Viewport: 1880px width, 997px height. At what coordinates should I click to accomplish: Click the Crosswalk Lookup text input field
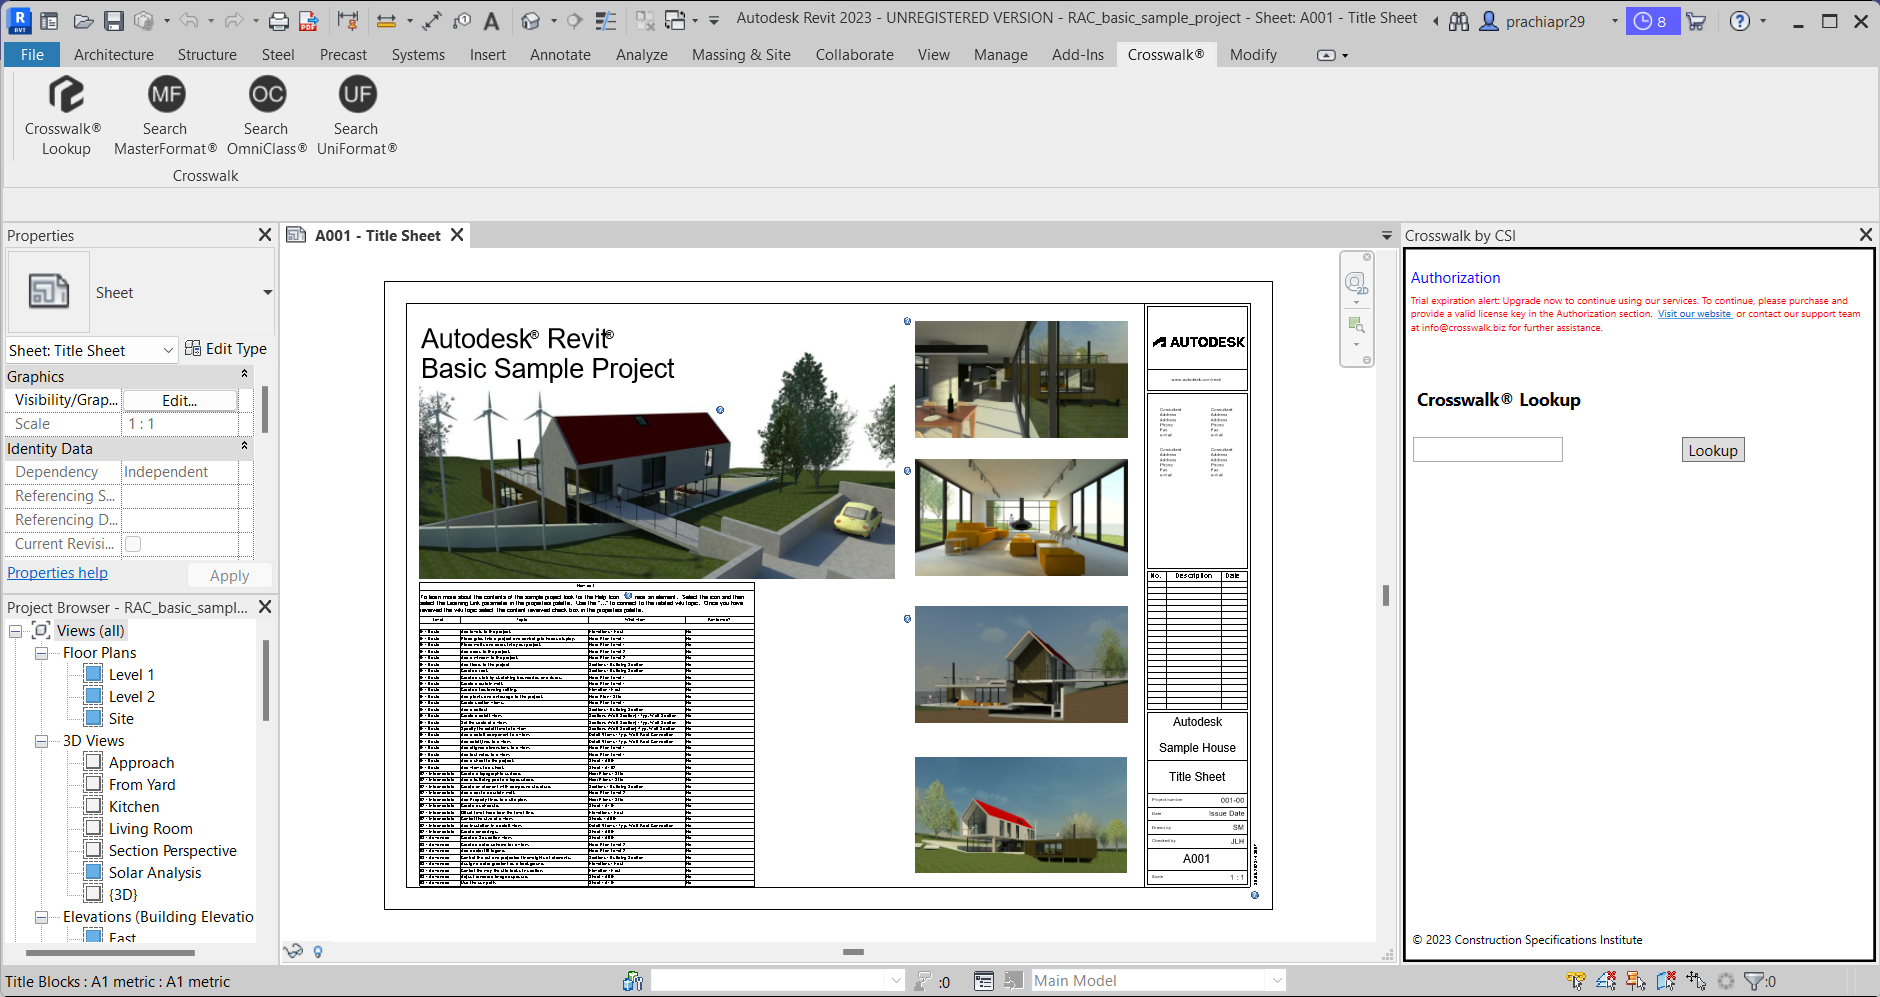pos(1487,450)
